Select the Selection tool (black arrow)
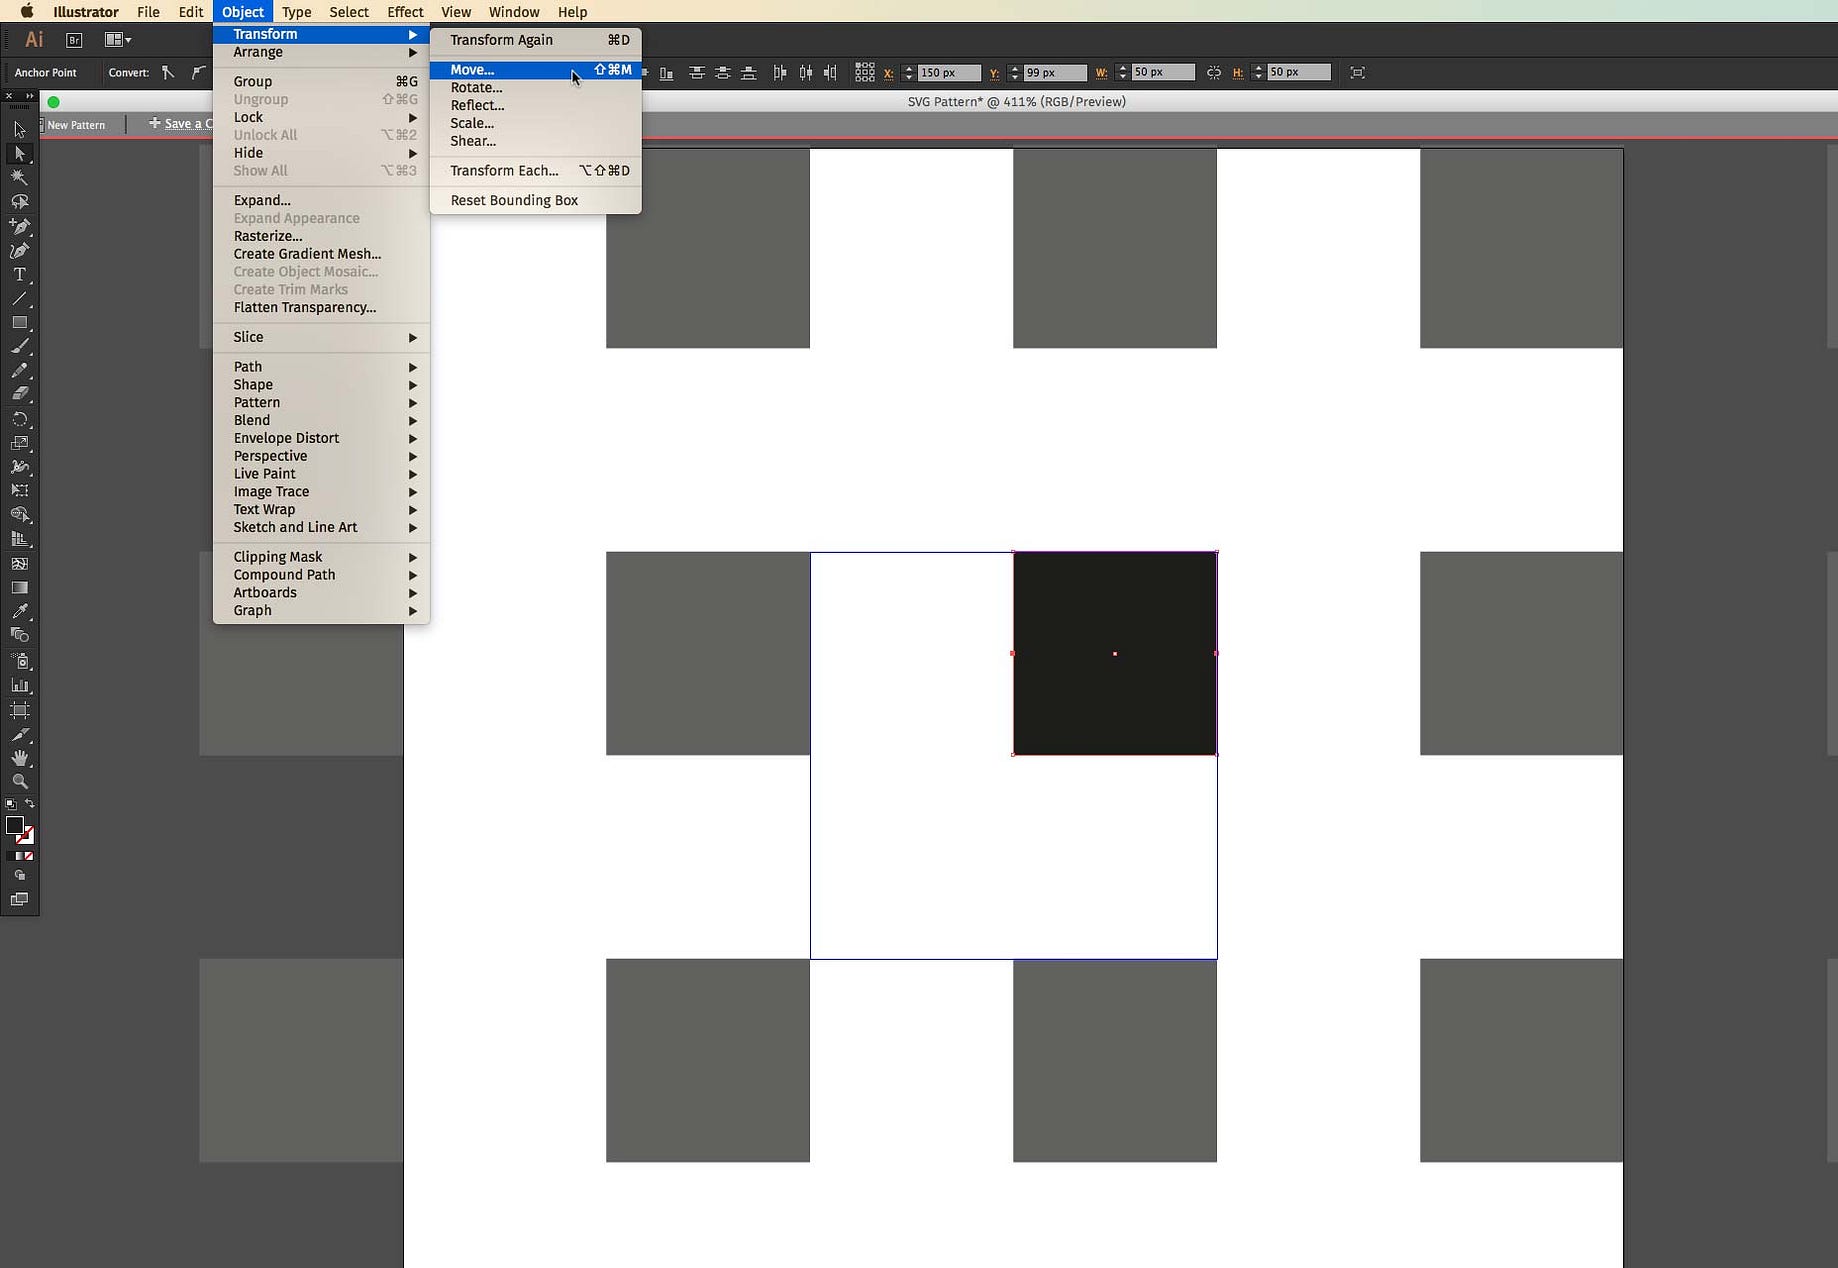The height and width of the screenshot is (1268, 1838). 19,130
